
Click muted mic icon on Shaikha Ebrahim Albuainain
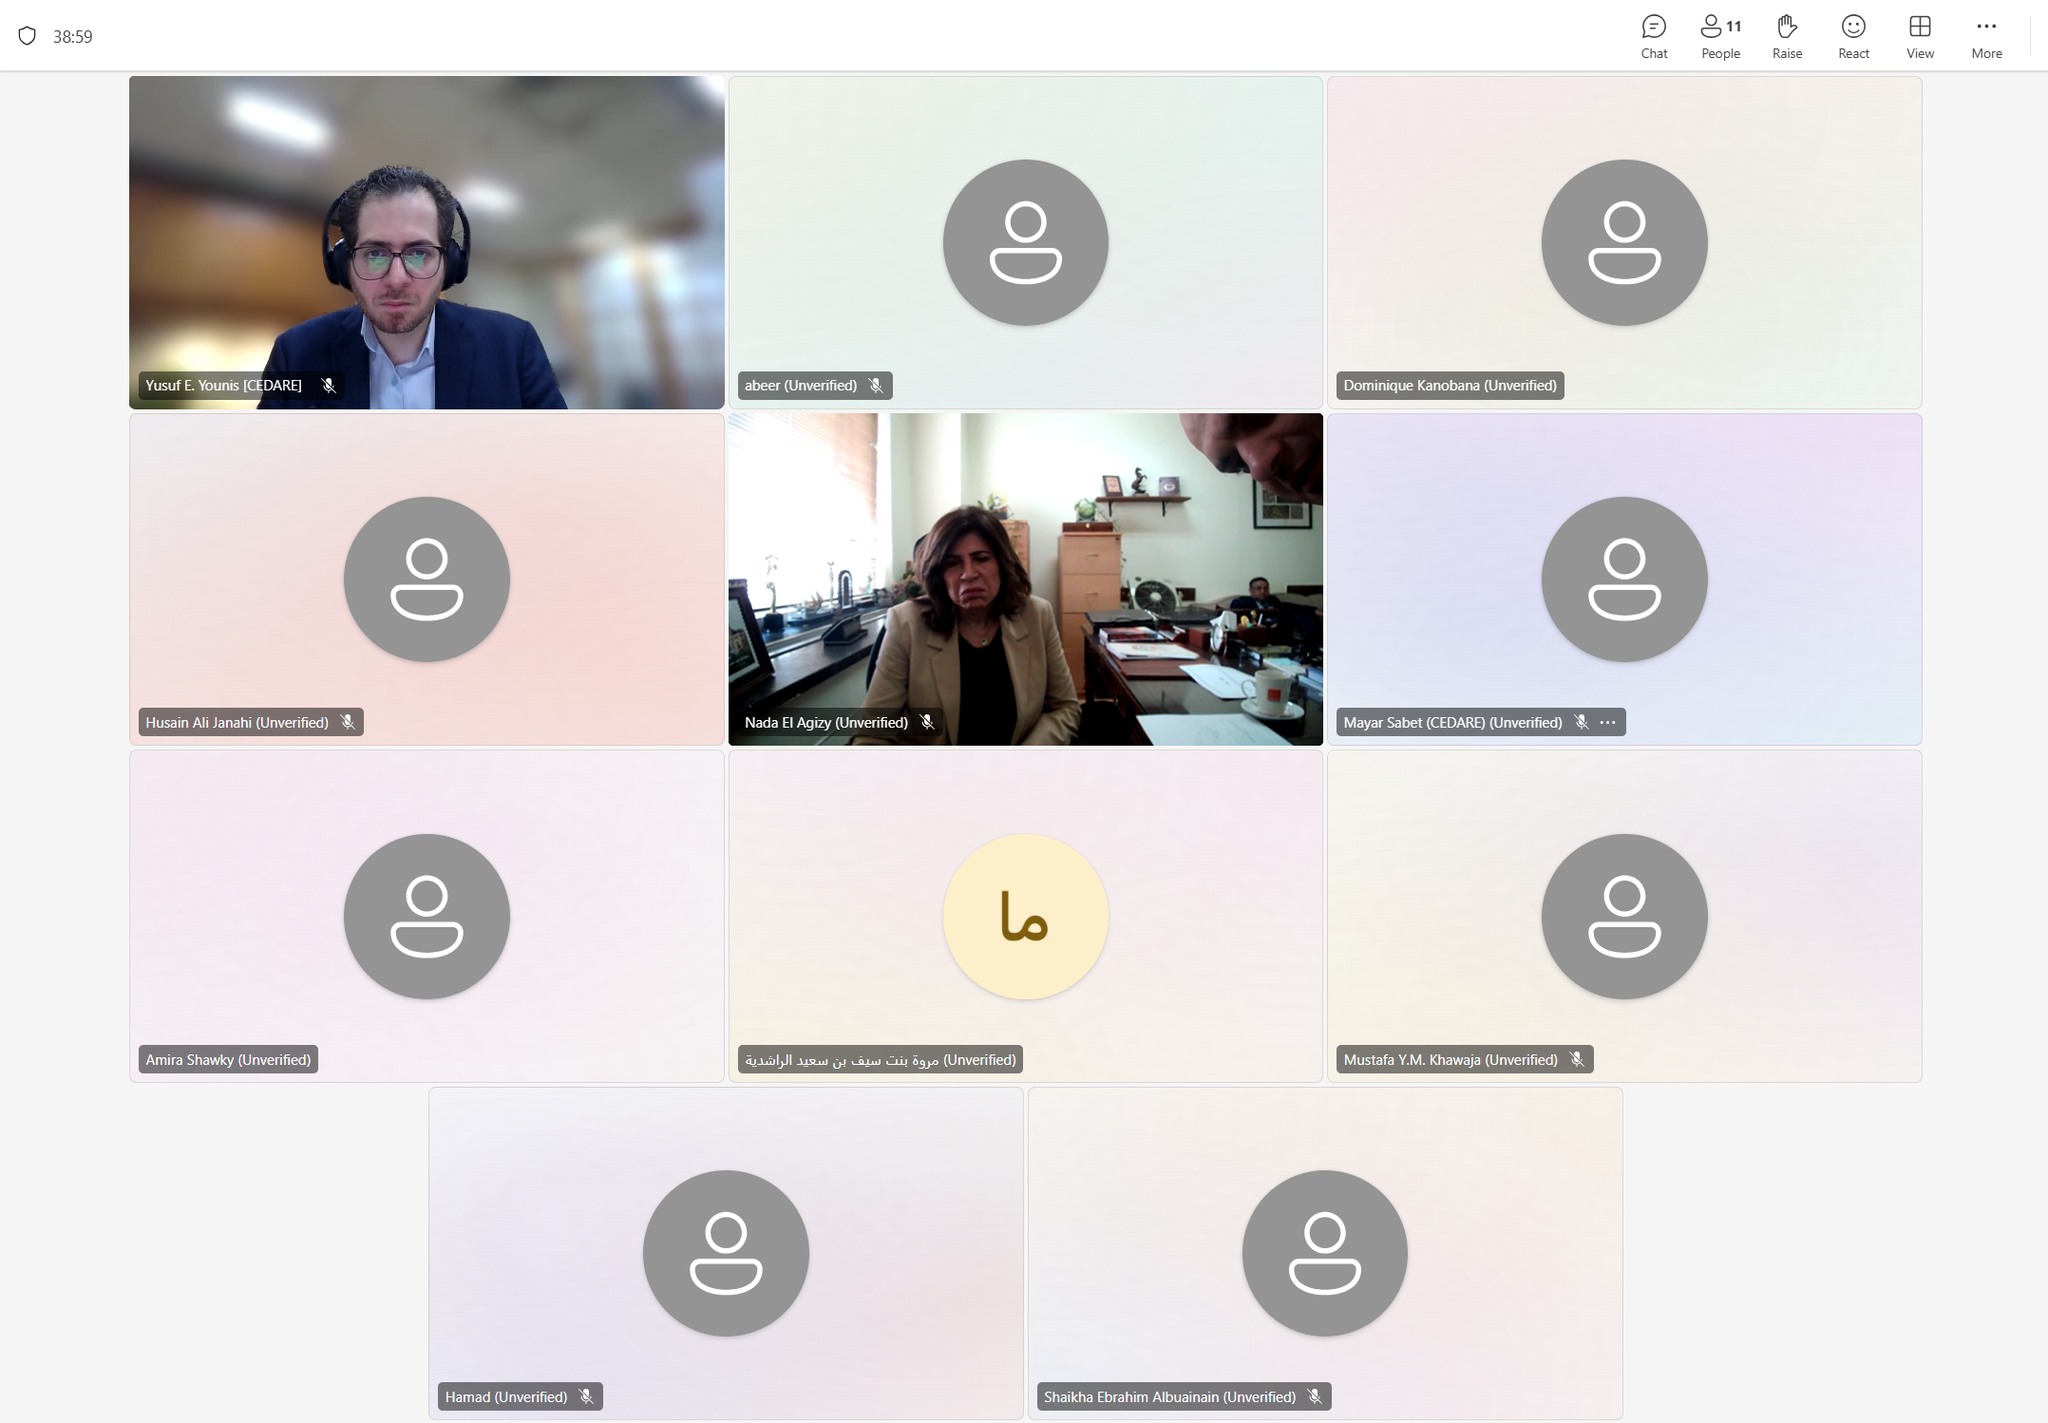(1315, 1396)
